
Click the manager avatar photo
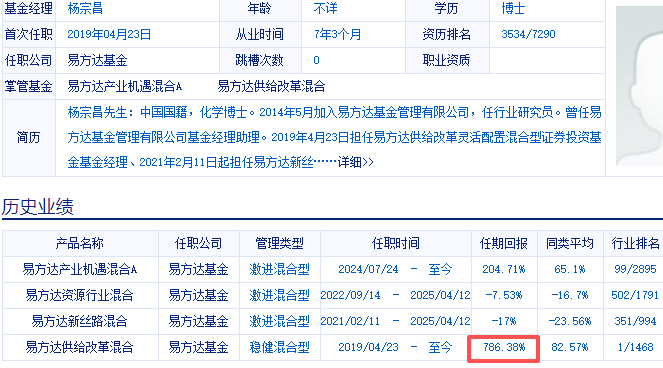tap(639, 86)
